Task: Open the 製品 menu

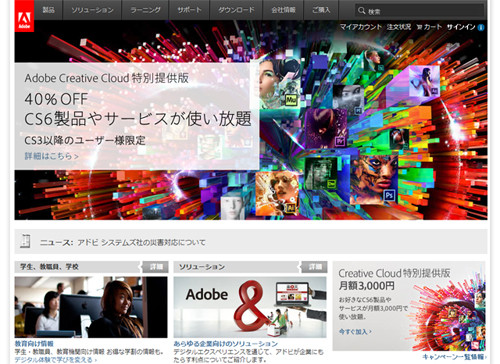Action: [x=48, y=10]
